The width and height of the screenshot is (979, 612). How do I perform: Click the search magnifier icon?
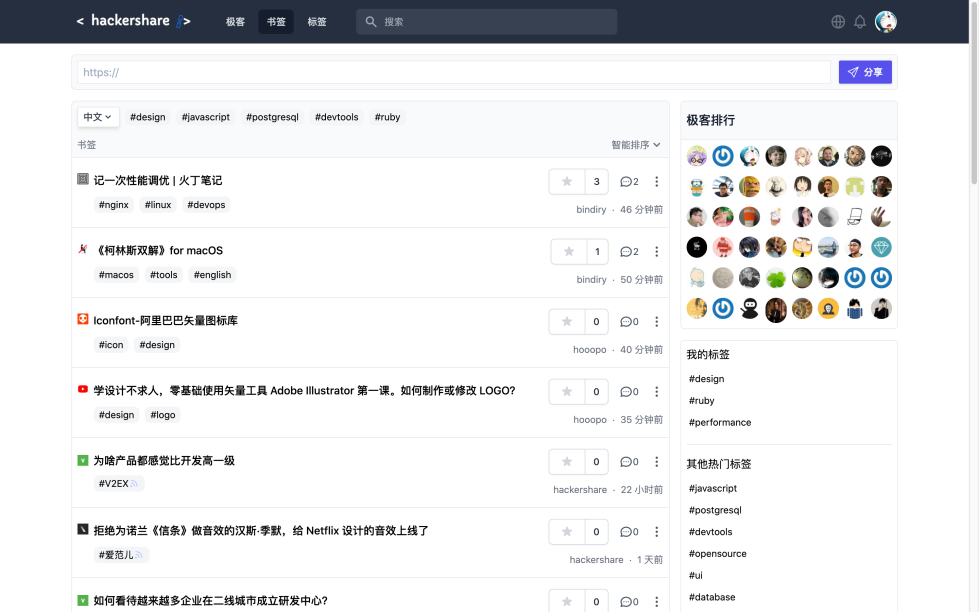tap(371, 22)
